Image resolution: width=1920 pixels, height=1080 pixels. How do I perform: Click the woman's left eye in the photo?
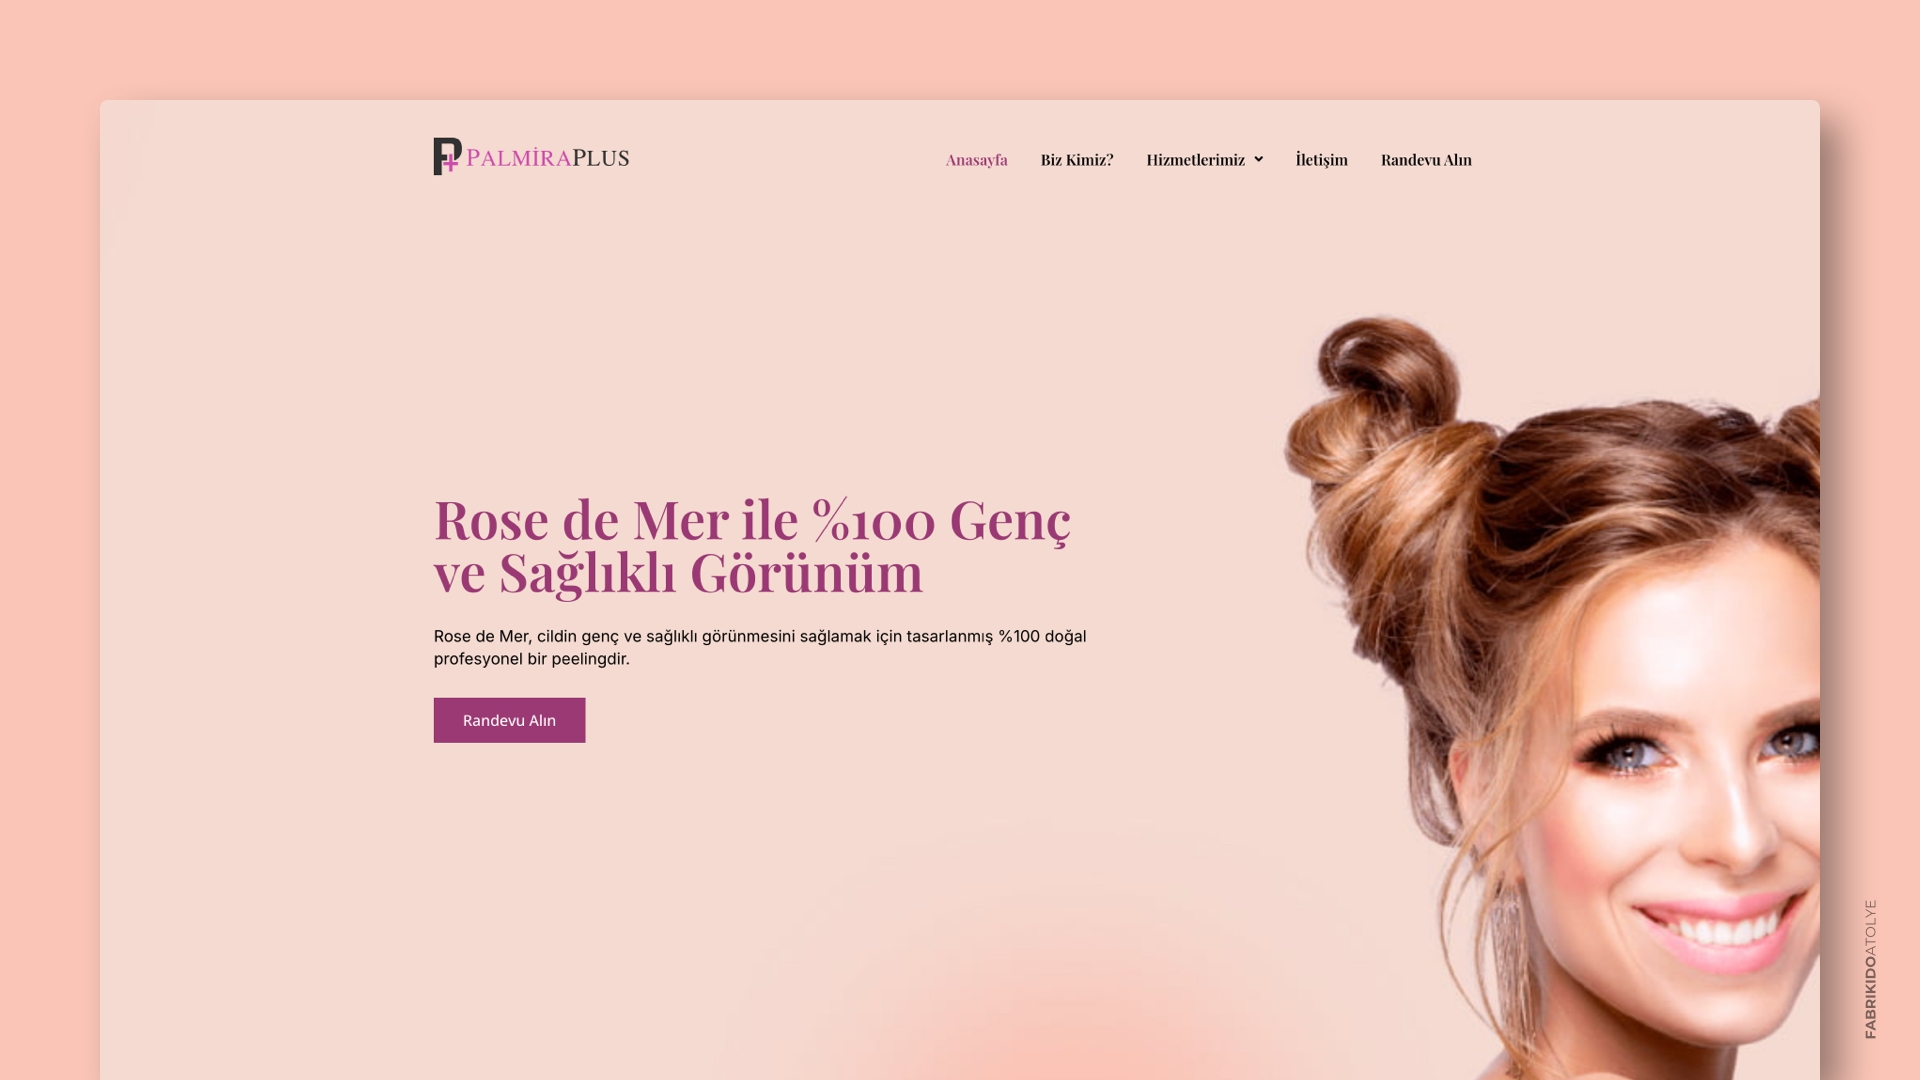1628,752
